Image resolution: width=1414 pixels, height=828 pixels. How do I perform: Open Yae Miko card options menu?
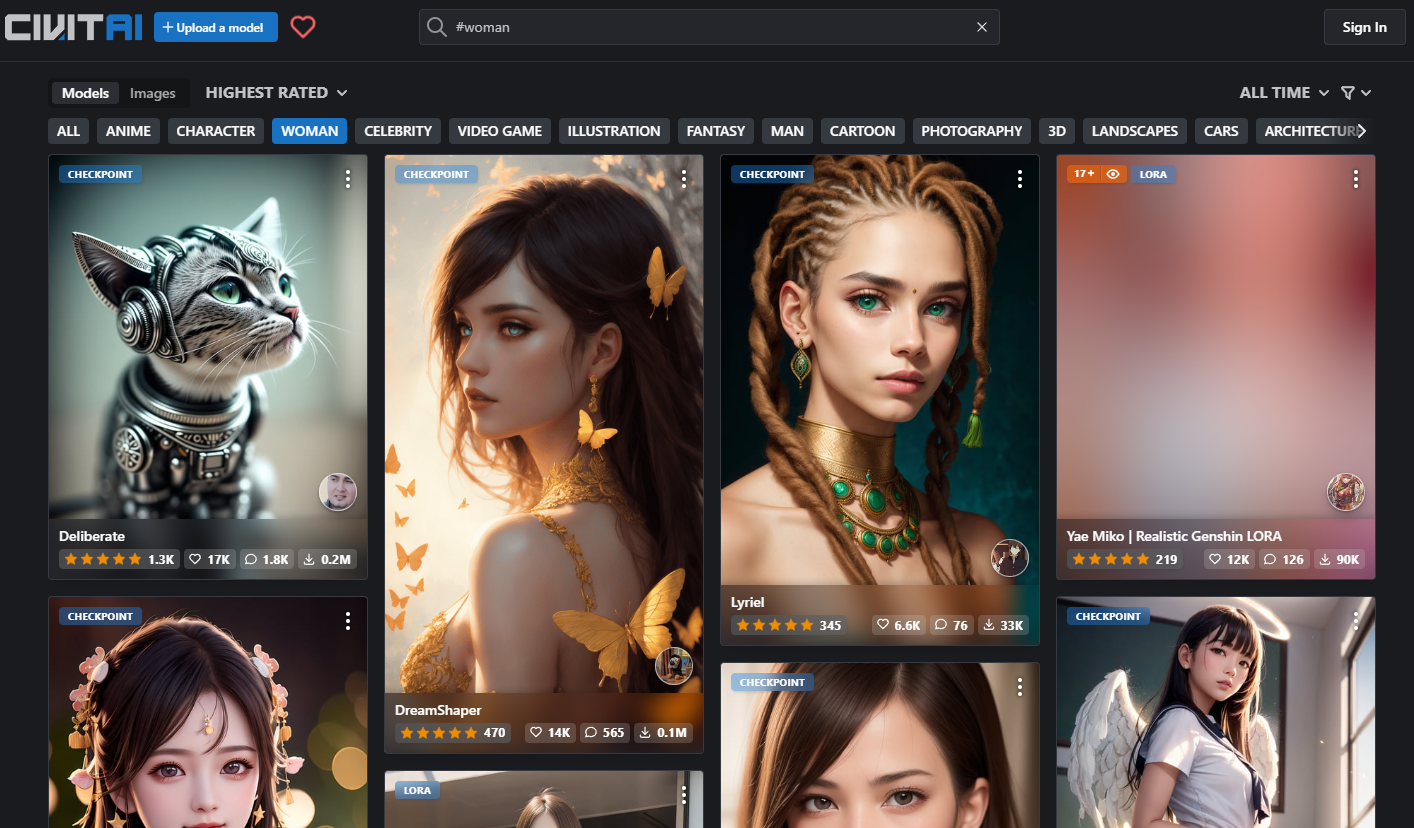point(1356,179)
